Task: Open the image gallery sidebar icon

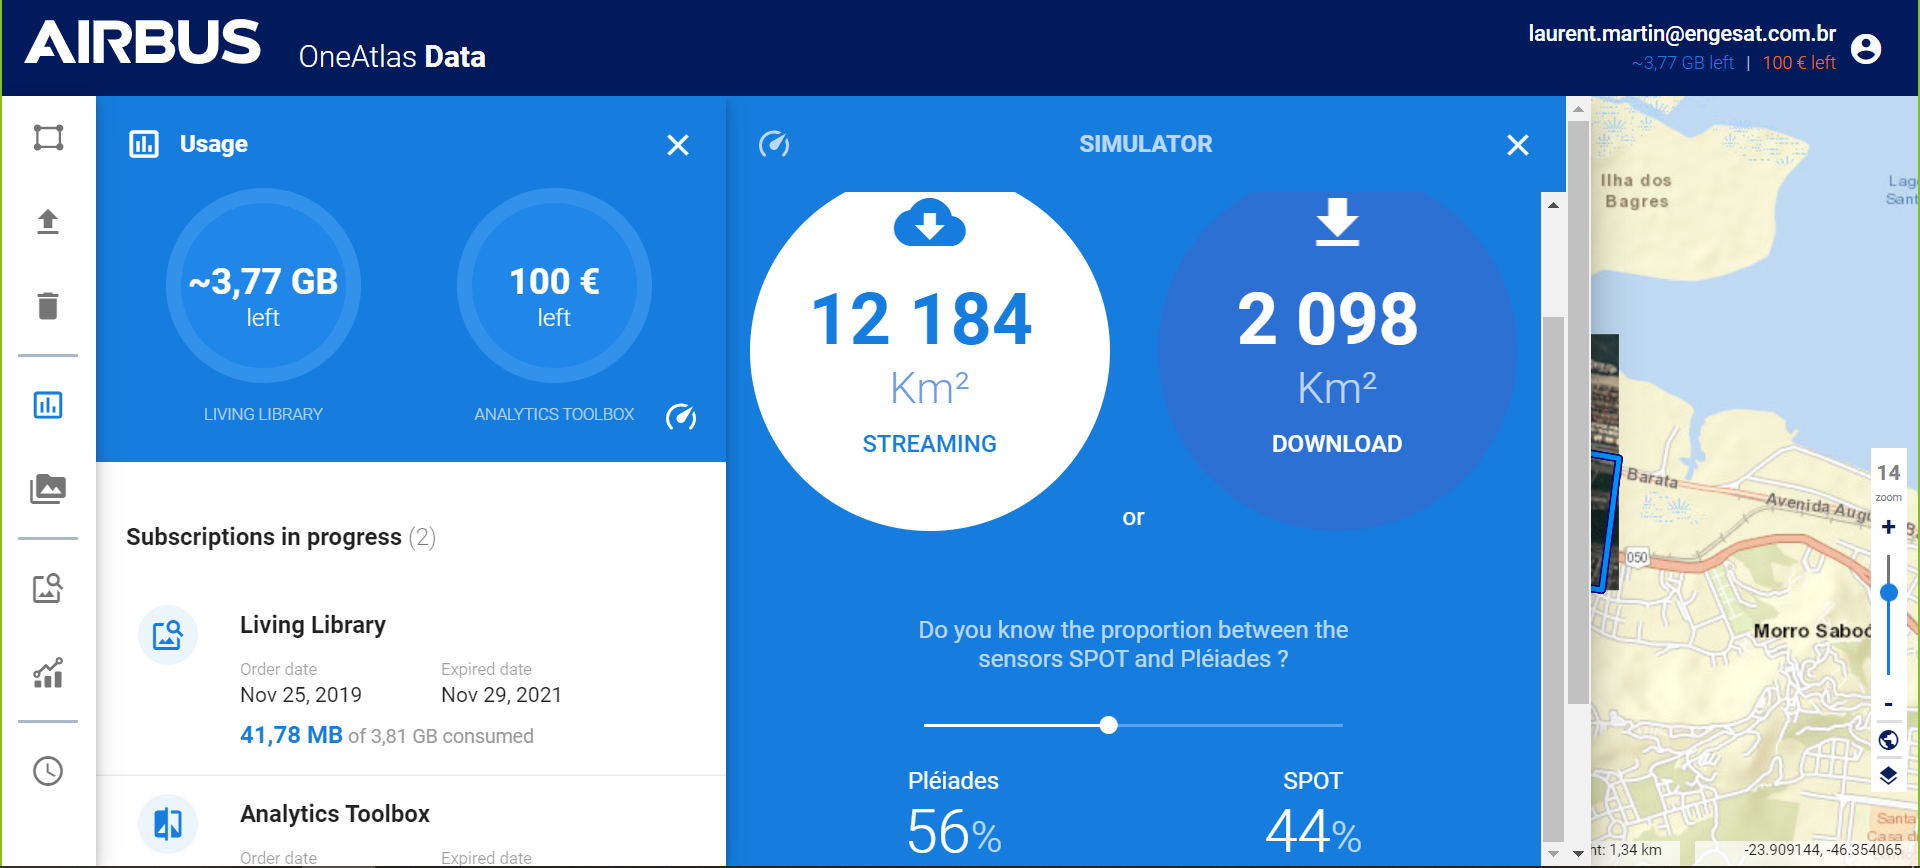Action: tap(48, 489)
